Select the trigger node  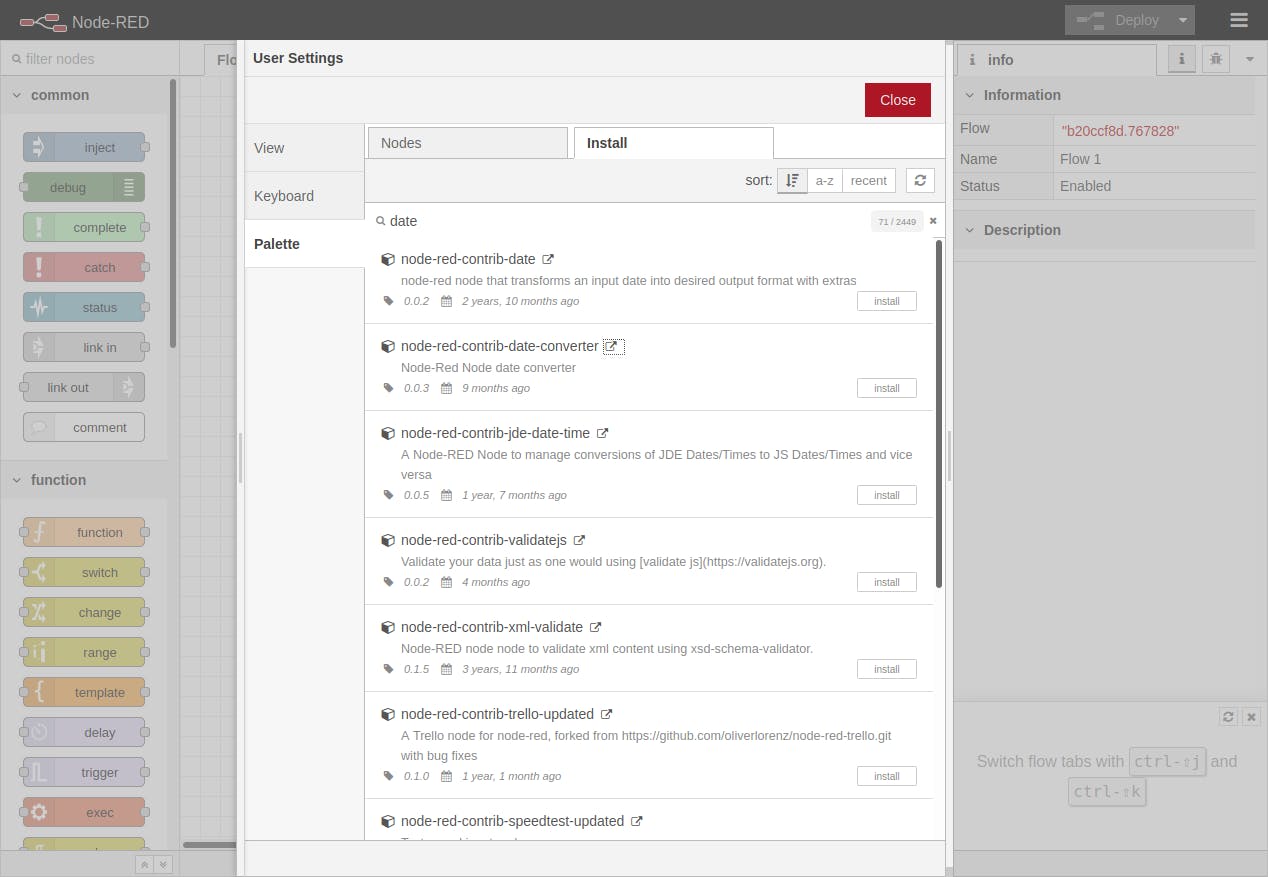click(84, 772)
